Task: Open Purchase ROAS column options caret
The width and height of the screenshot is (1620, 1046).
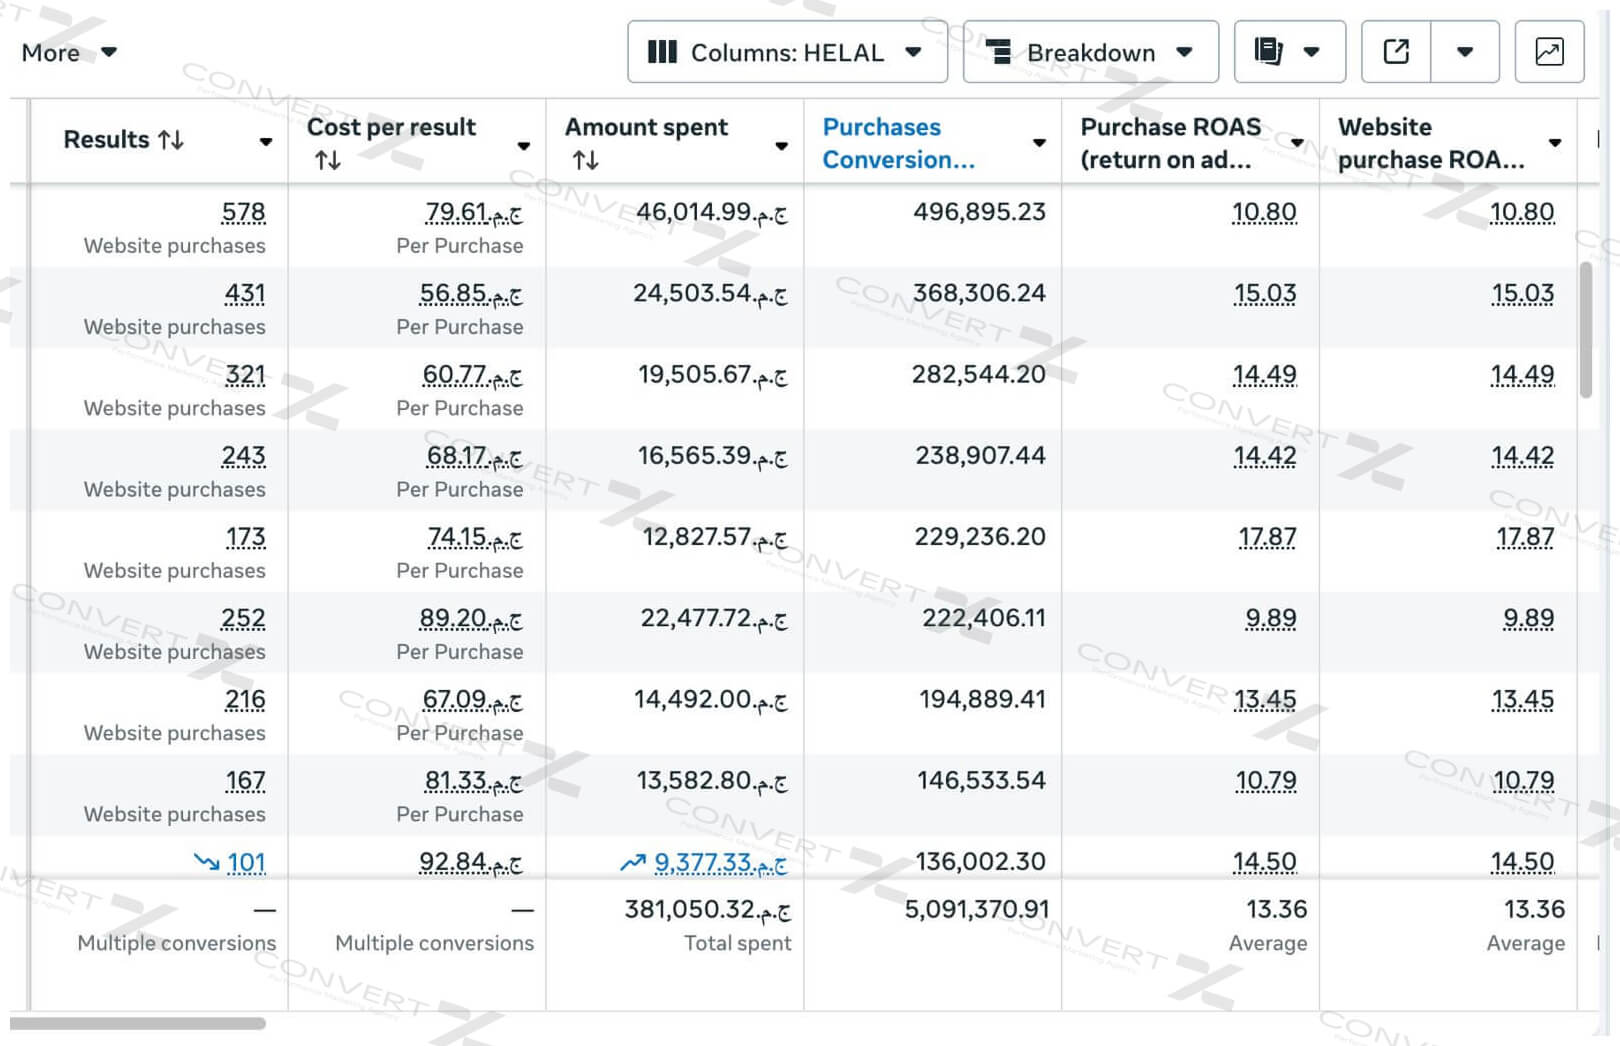Action: point(1297,143)
